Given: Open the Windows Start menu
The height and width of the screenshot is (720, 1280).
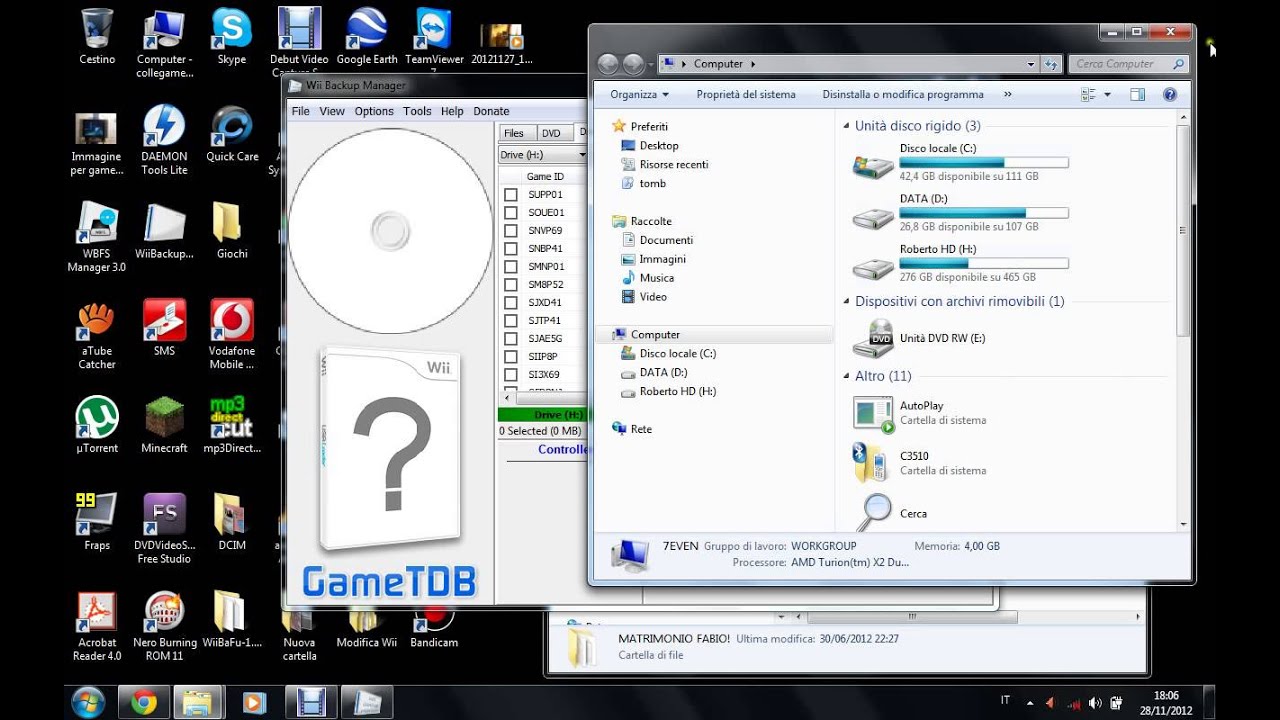Looking at the screenshot, I should 88,702.
